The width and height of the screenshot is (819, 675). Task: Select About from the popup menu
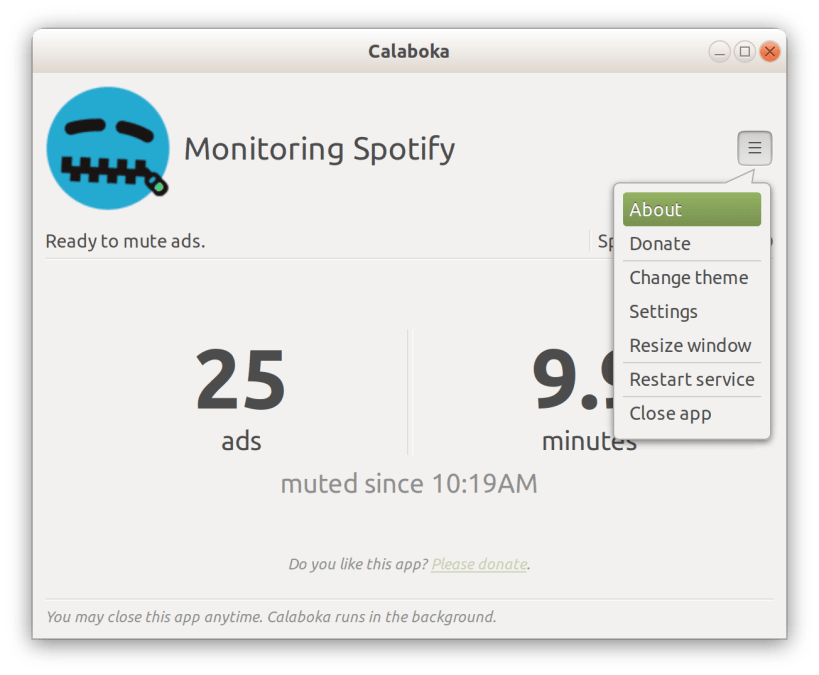tap(692, 210)
